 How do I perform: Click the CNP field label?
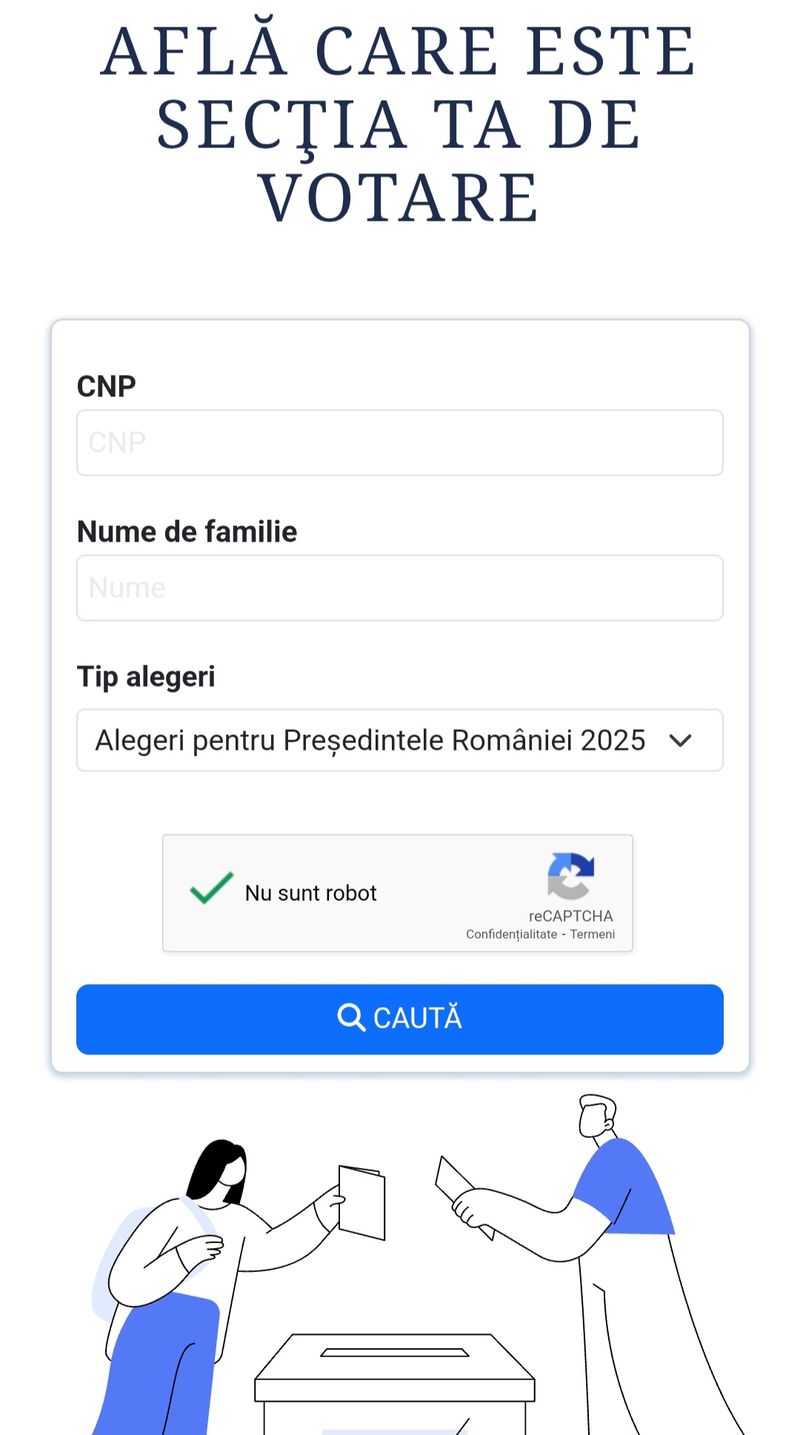point(106,386)
